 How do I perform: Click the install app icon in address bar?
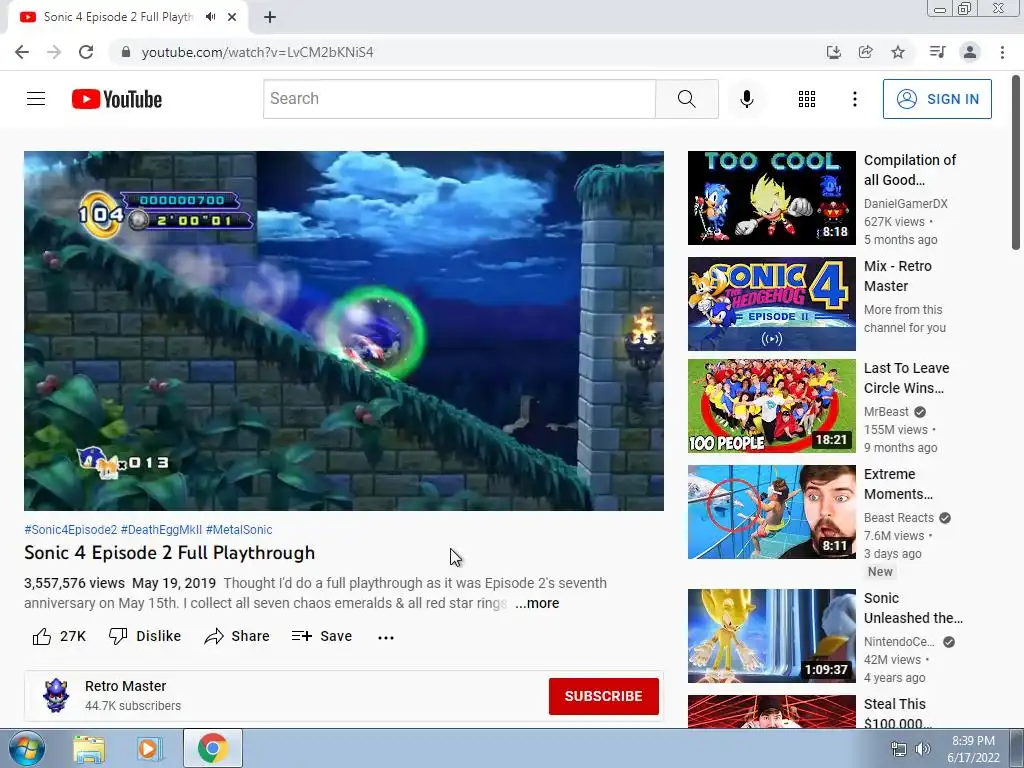click(833, 52)
